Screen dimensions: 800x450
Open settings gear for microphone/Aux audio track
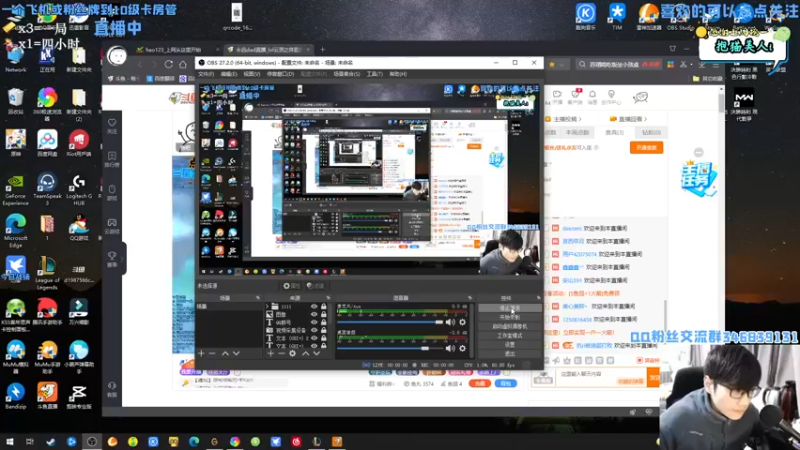click(x=462, y=322)
